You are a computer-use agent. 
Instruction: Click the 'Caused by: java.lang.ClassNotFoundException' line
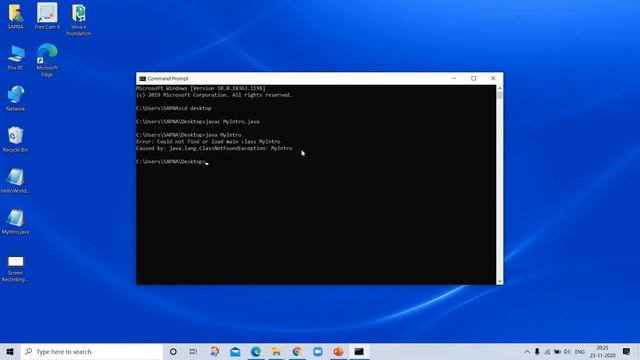coord(214,148)
